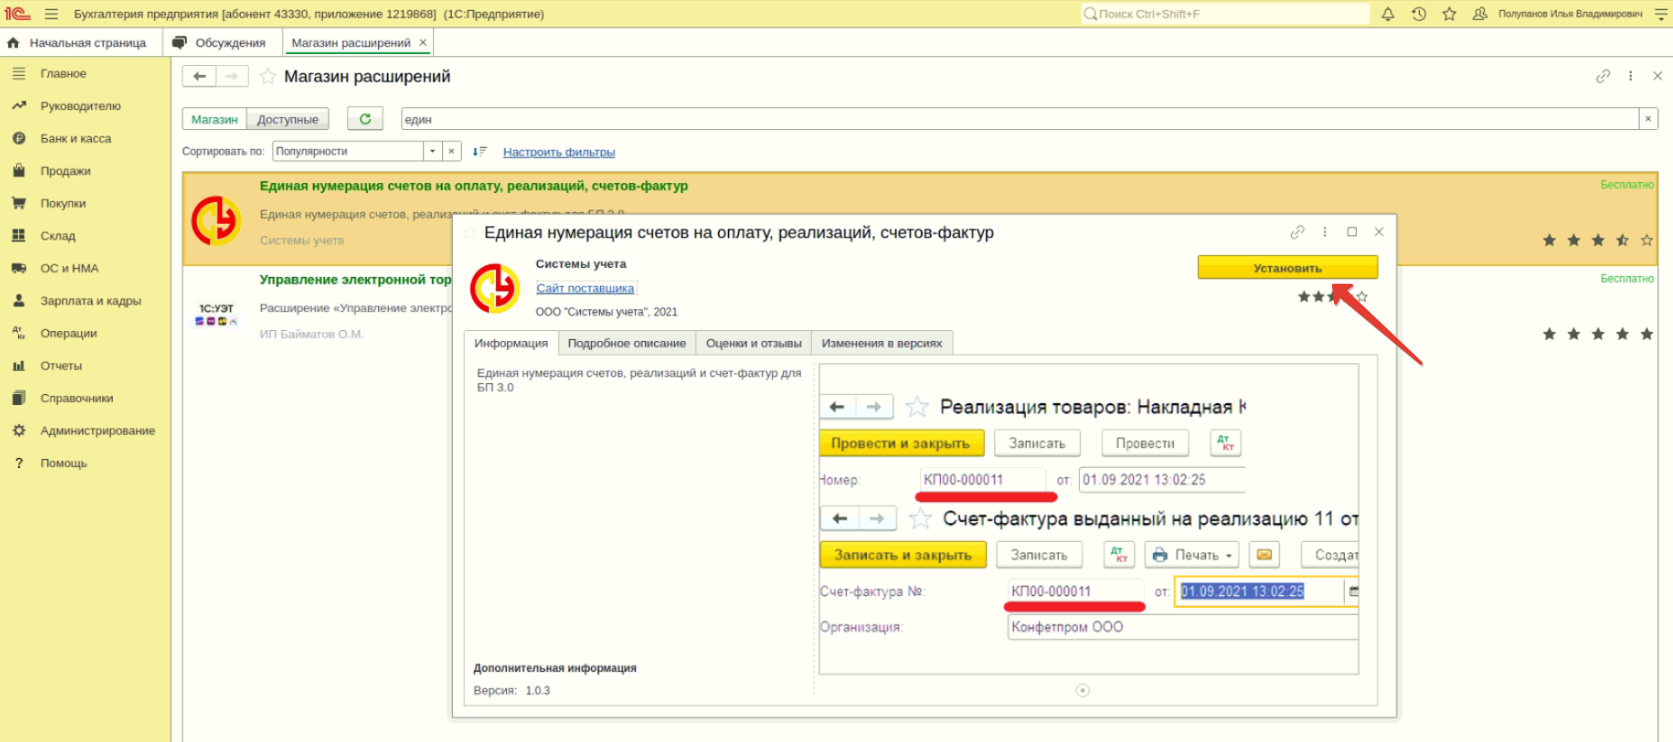
Task: Copy link icon in extension dialog header
Action: (x=1297, y=232)
